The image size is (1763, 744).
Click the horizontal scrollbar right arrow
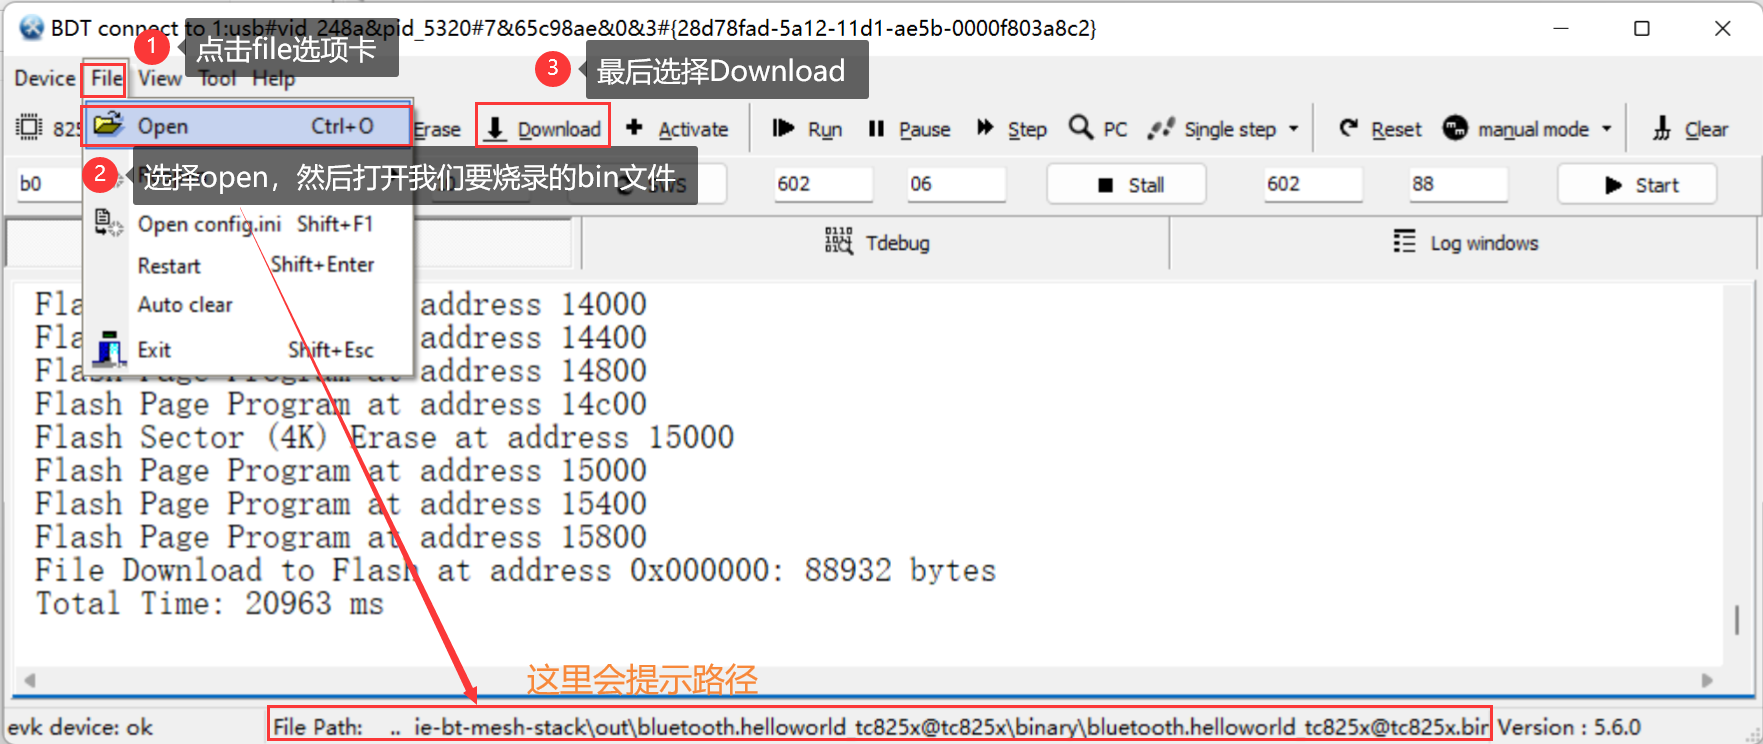pyautogui.click(x=1707, y=680)
